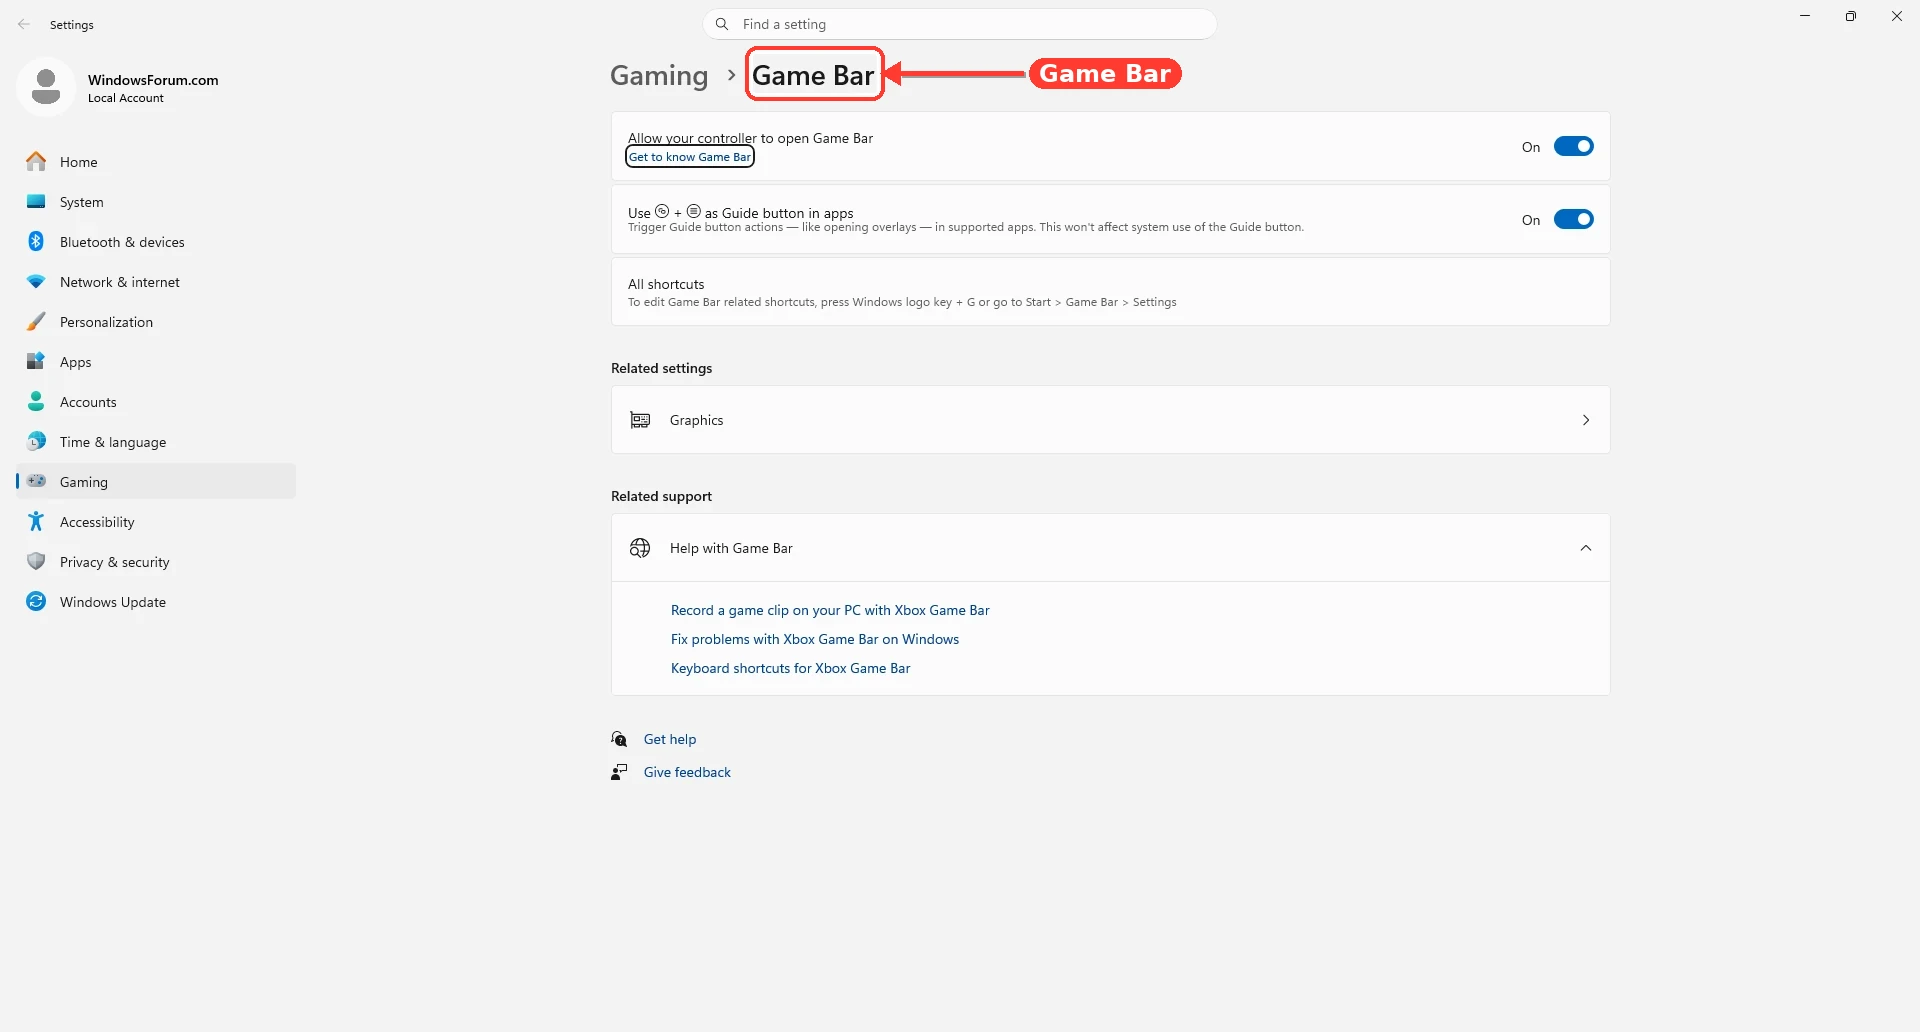Turn off controller opens Game Bar toggle
This screenshot has height=1032, width=1920.
(x=1573, y=146)
